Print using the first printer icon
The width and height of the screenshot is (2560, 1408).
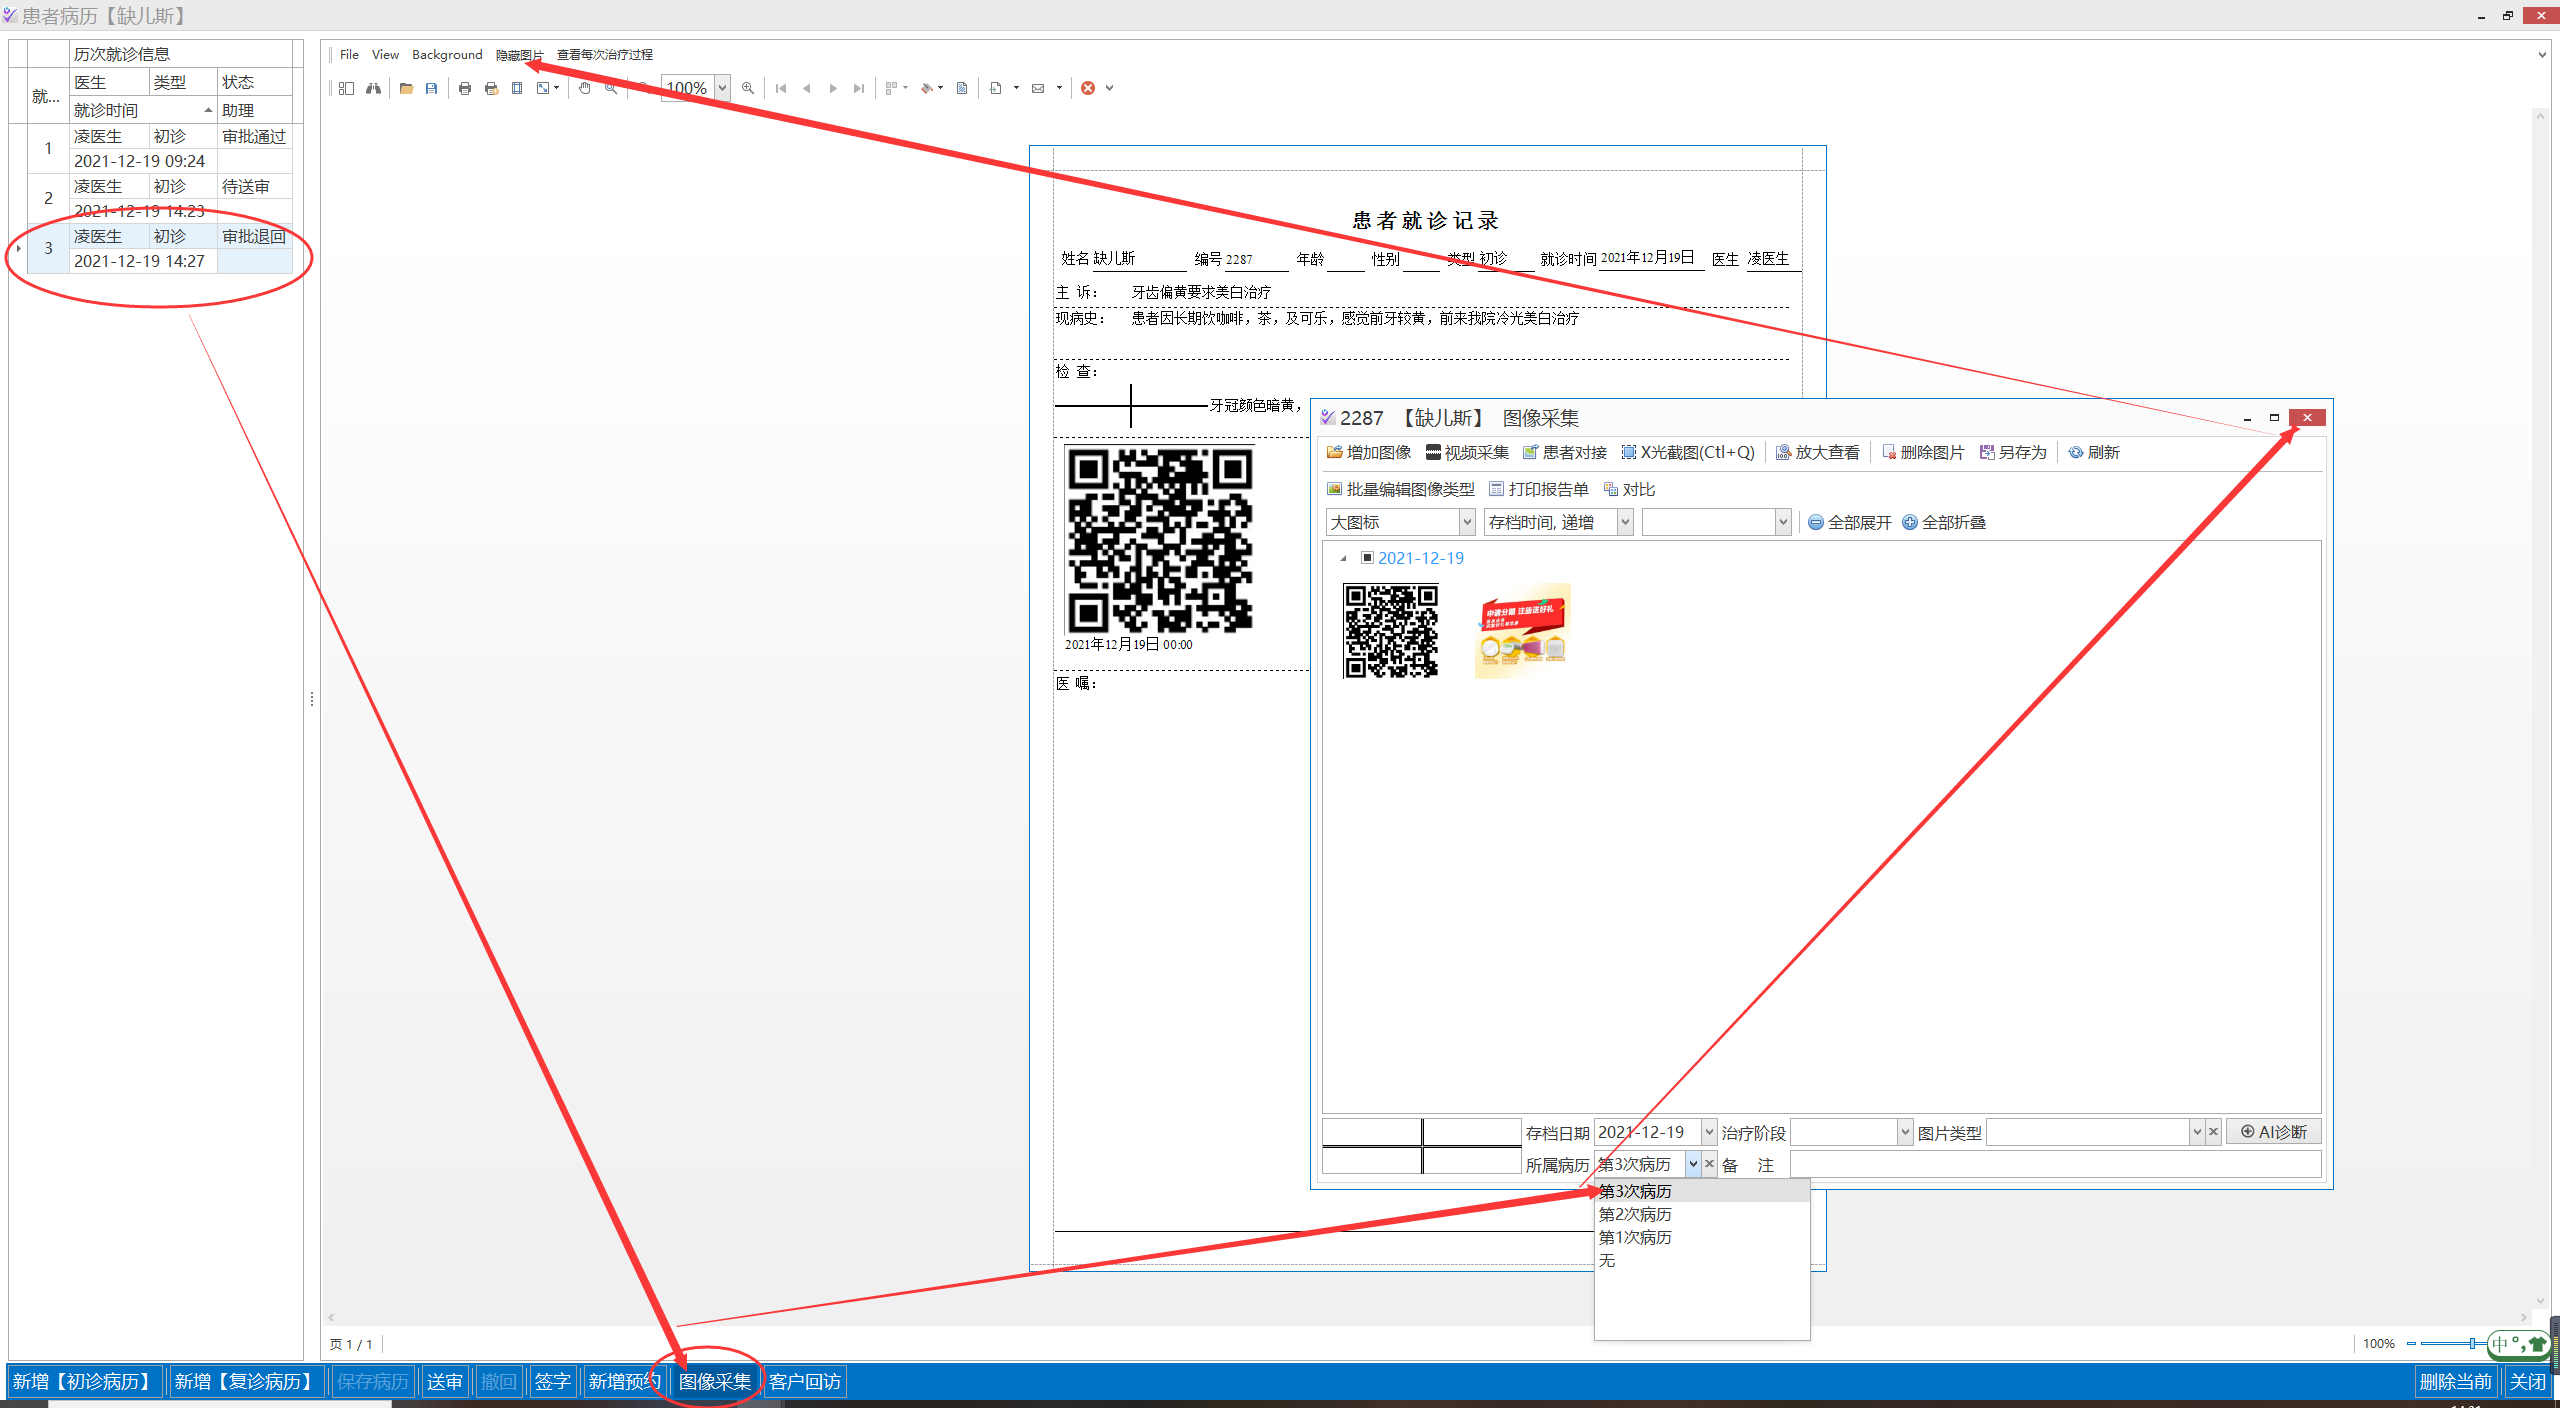pyautogui.click(x=465, y=88)
